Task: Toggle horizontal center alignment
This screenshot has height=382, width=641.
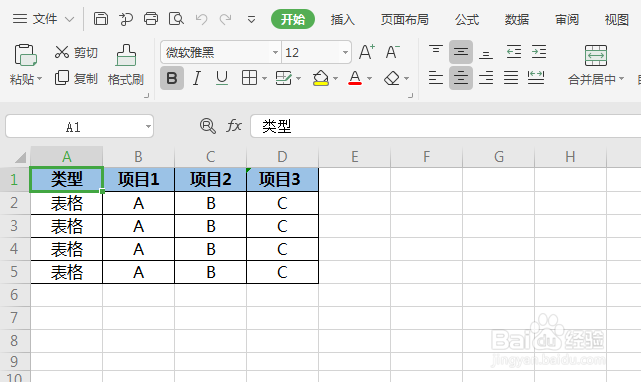Action: (x=461, y=78)
